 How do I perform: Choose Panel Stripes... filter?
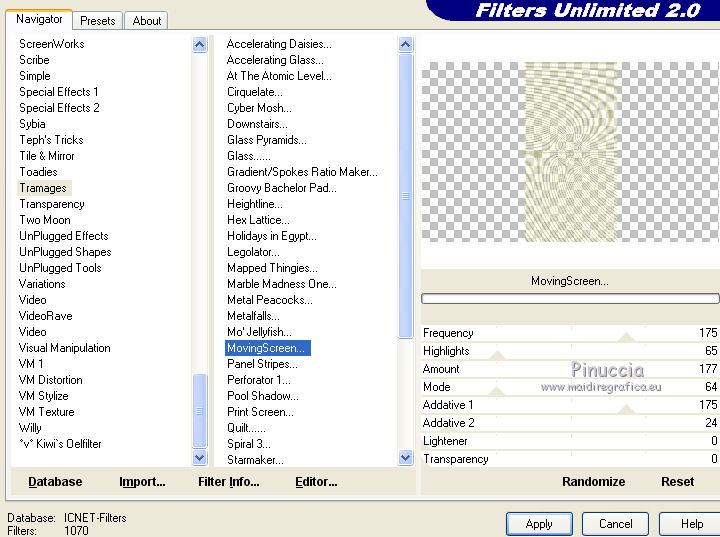(x=262, y=364)
